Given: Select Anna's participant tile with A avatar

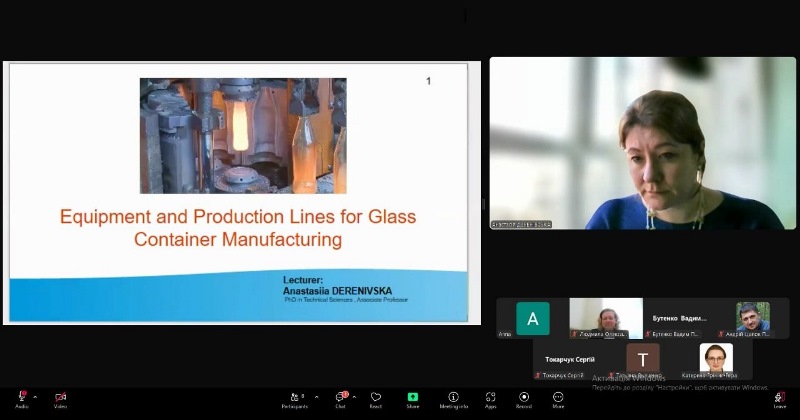Looking at the screenshot, I should coord(533,318).
